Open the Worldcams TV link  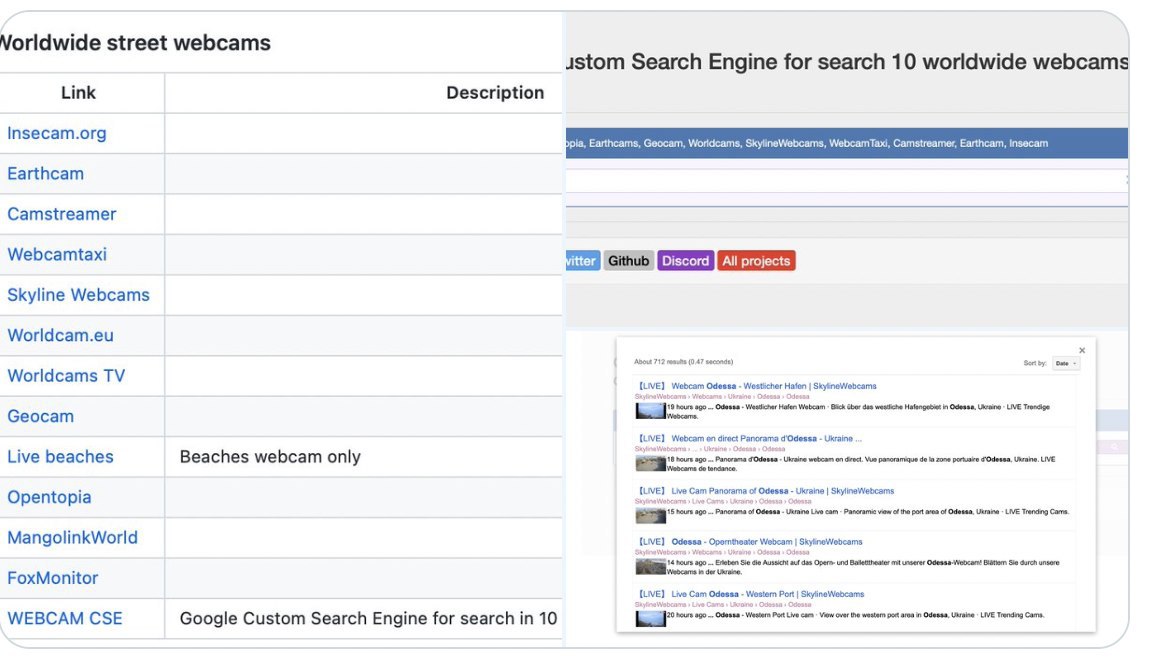pos(67,375)
